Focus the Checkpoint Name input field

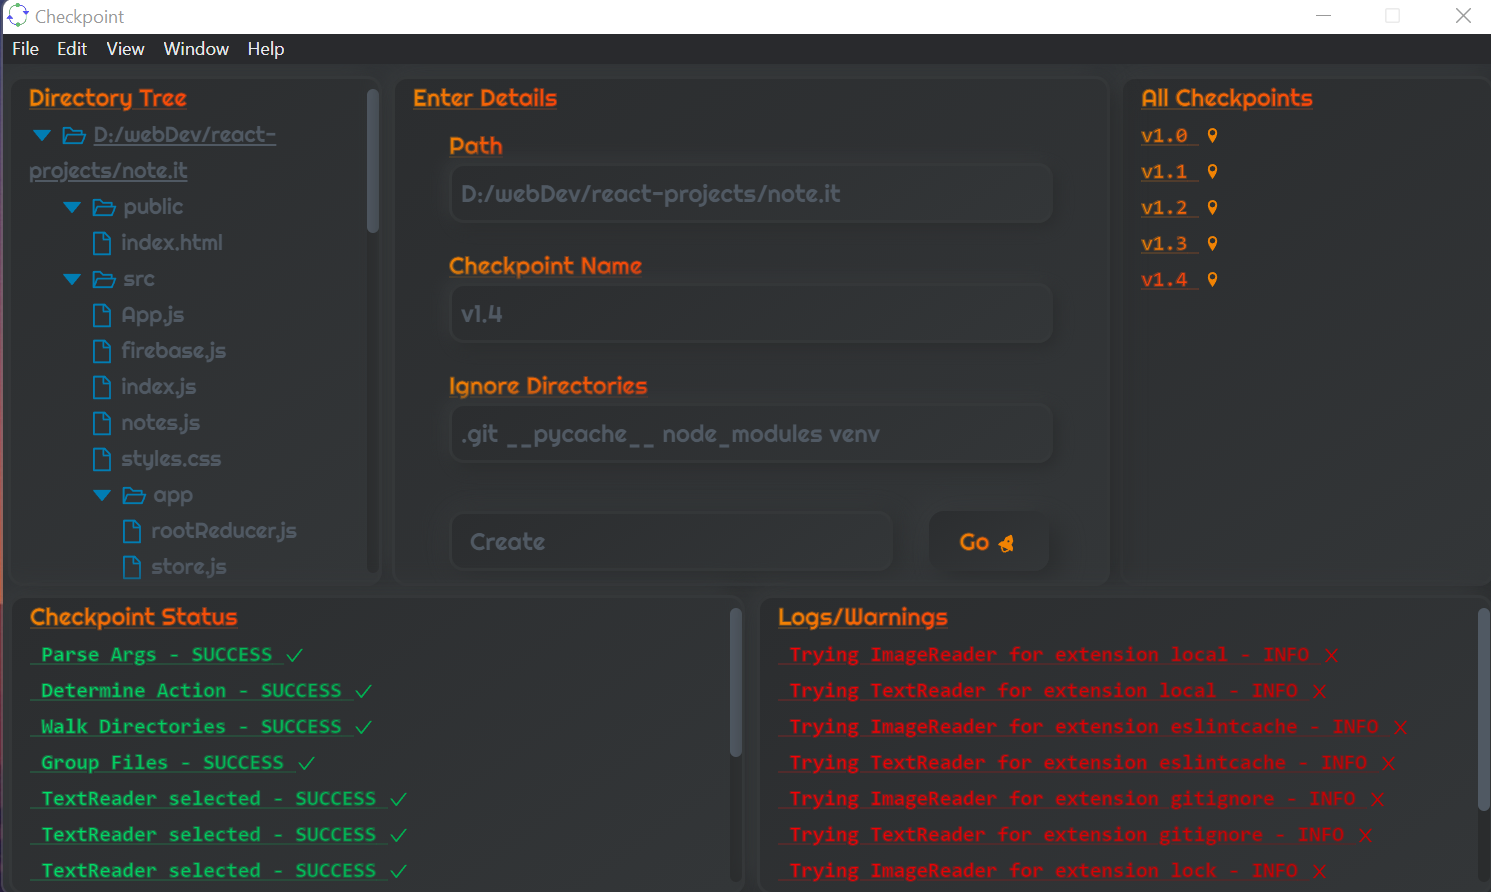[x=751, y=314]
